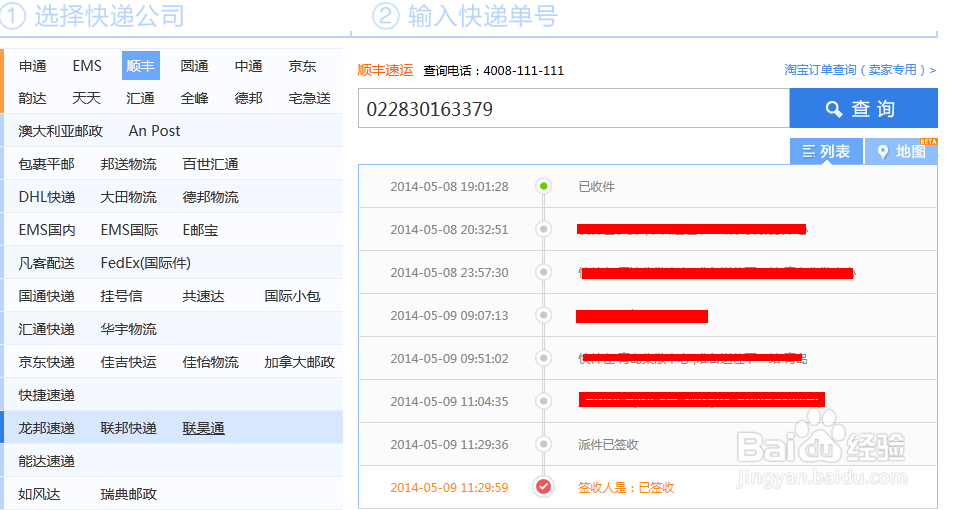Viewport: 960px width, 510px height.
Task: Click timestamp 2014-05-09 11:29:59
Action: pos(449,487)
